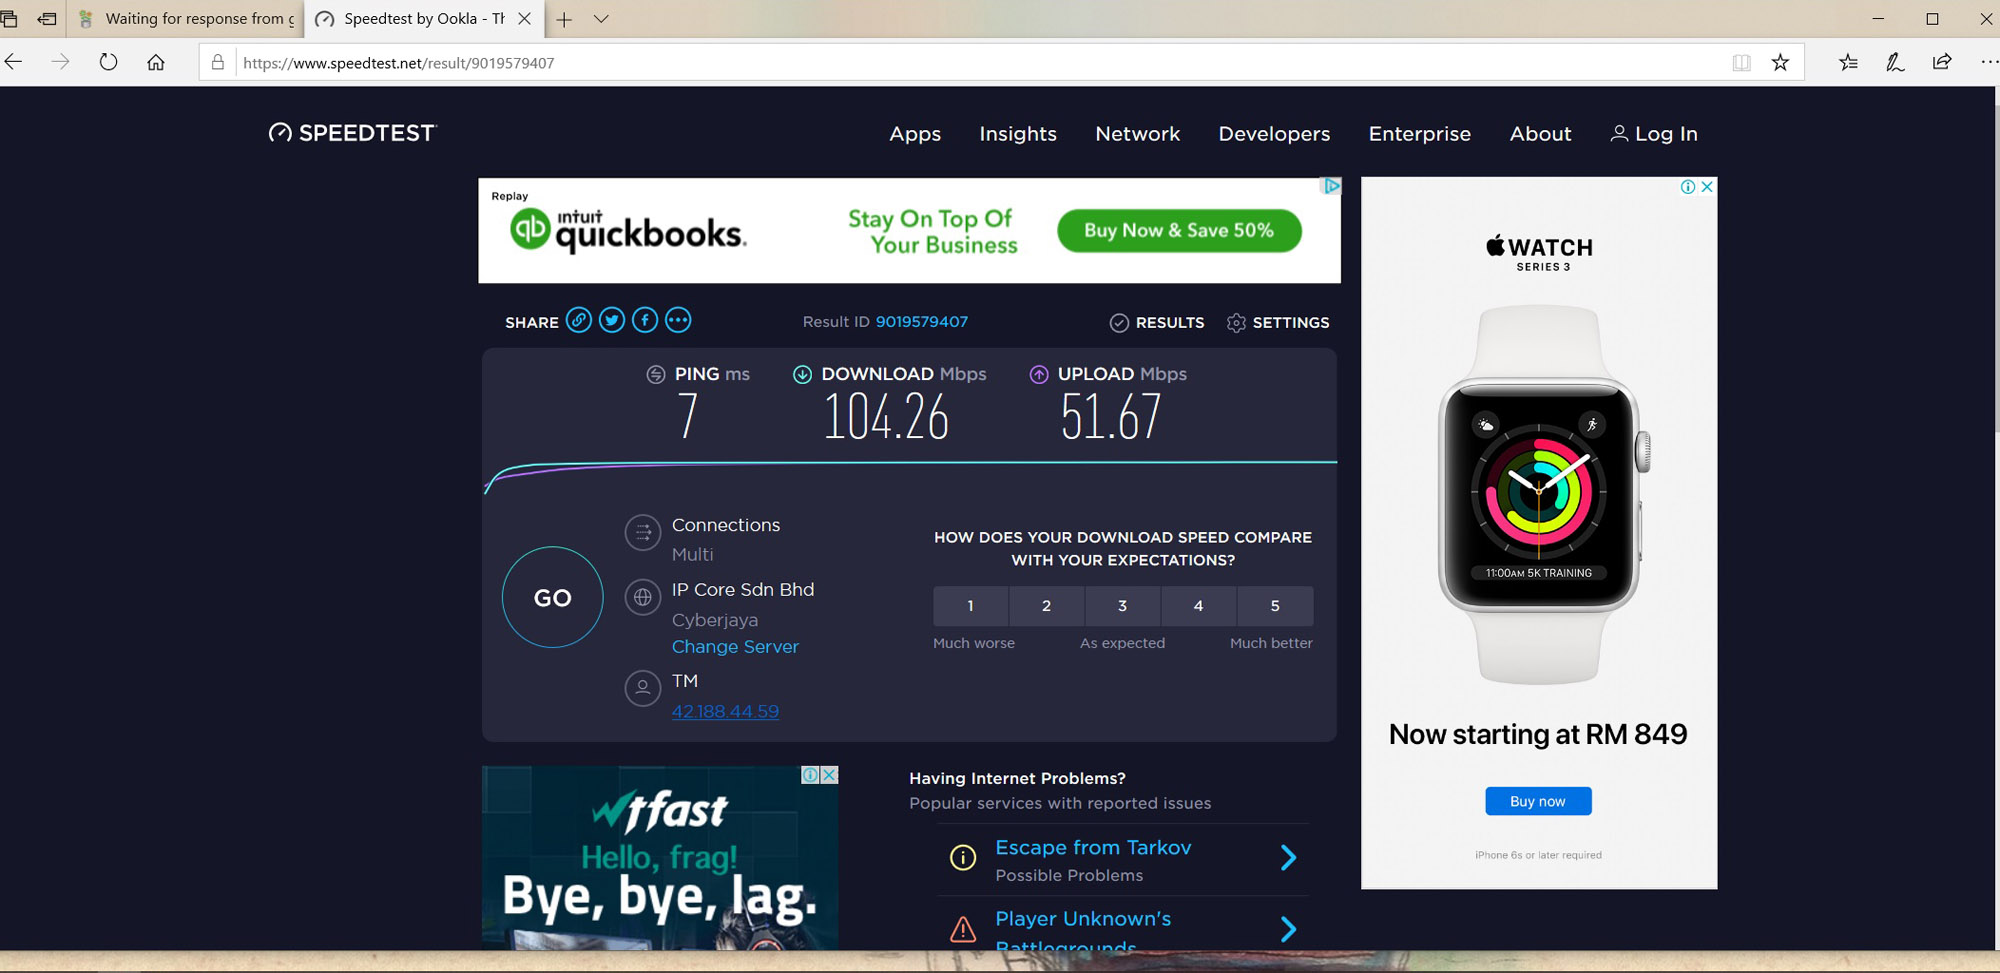The height and width of the screenshot is (973, 2000).
Task: Open IP address 42.188.44.59 link
Action: tap(725, 711)
